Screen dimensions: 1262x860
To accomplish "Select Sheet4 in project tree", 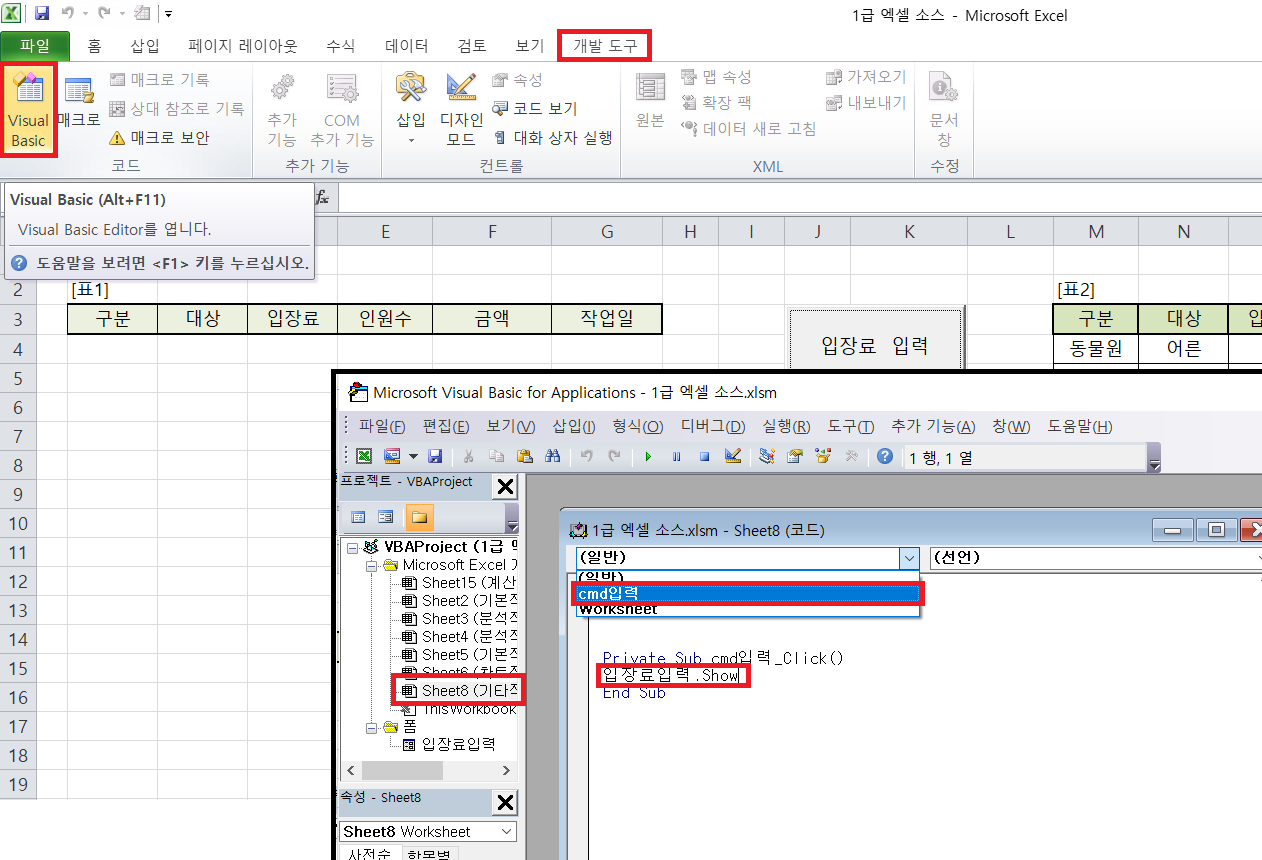I will tap(460, 637).
